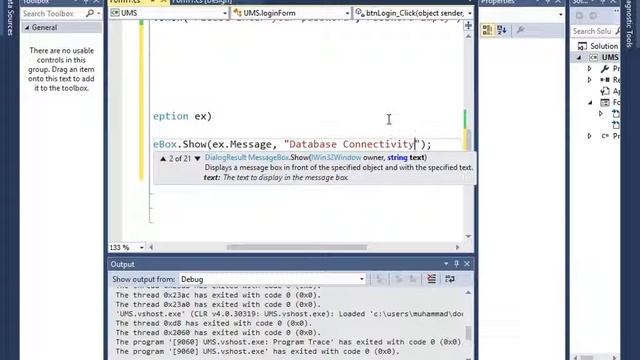This screenshot has height=360, width=640.
Task: Open the UMS project dropdown in editor
Action: click(x=224, y=13)
